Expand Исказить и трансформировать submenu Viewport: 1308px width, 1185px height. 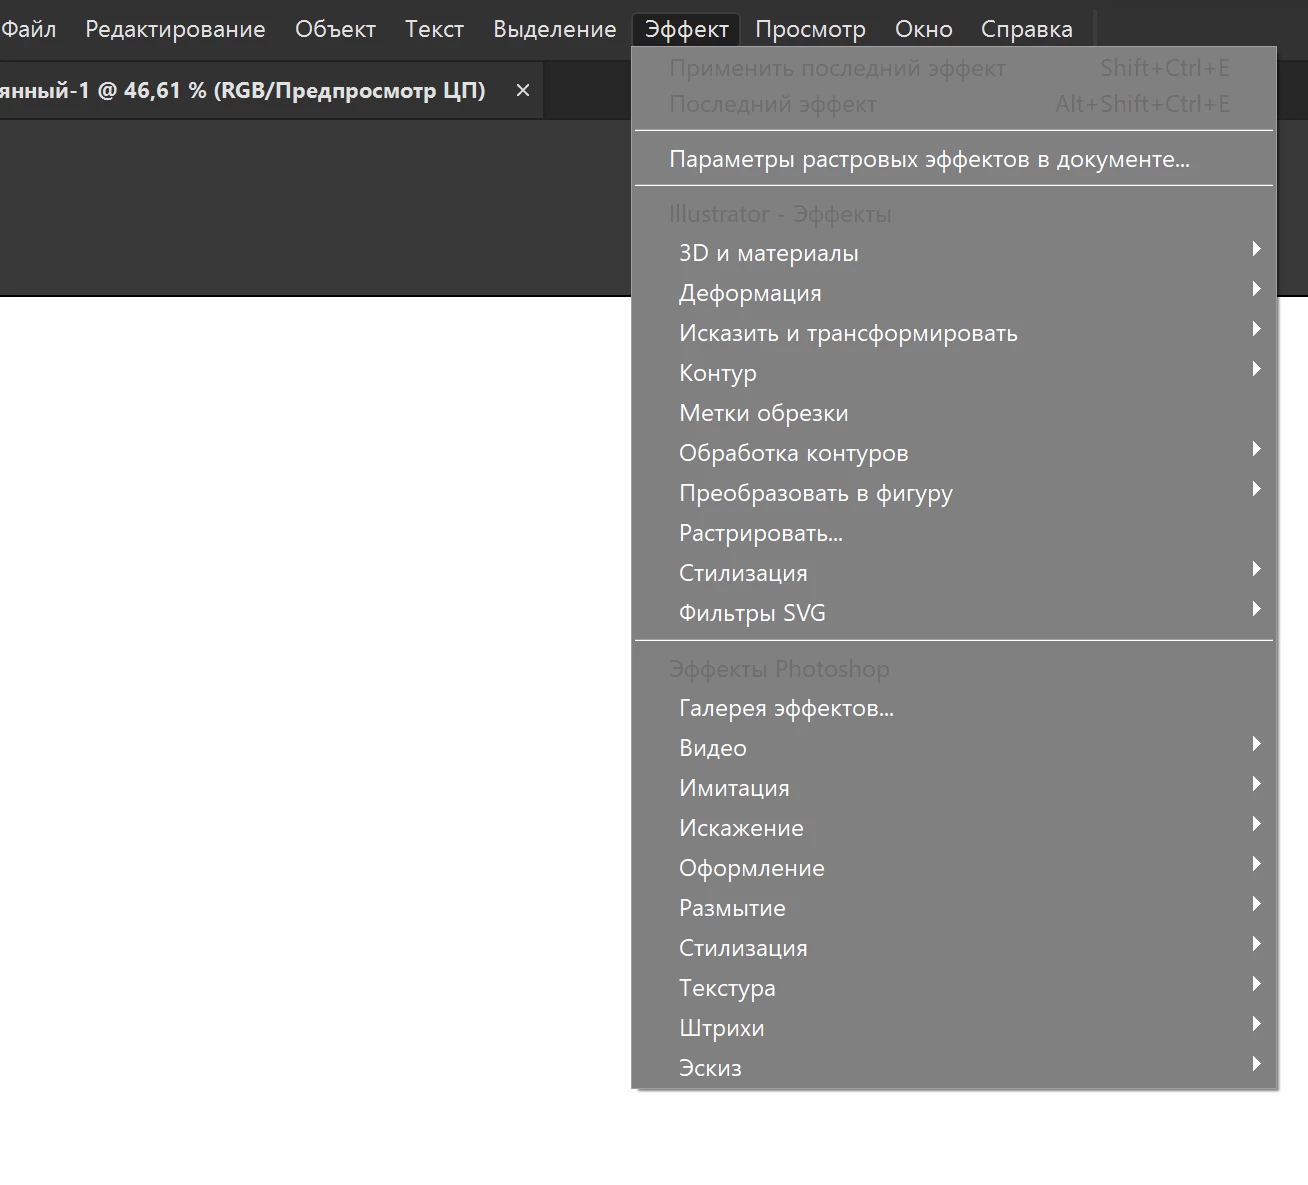click(954, 333)
